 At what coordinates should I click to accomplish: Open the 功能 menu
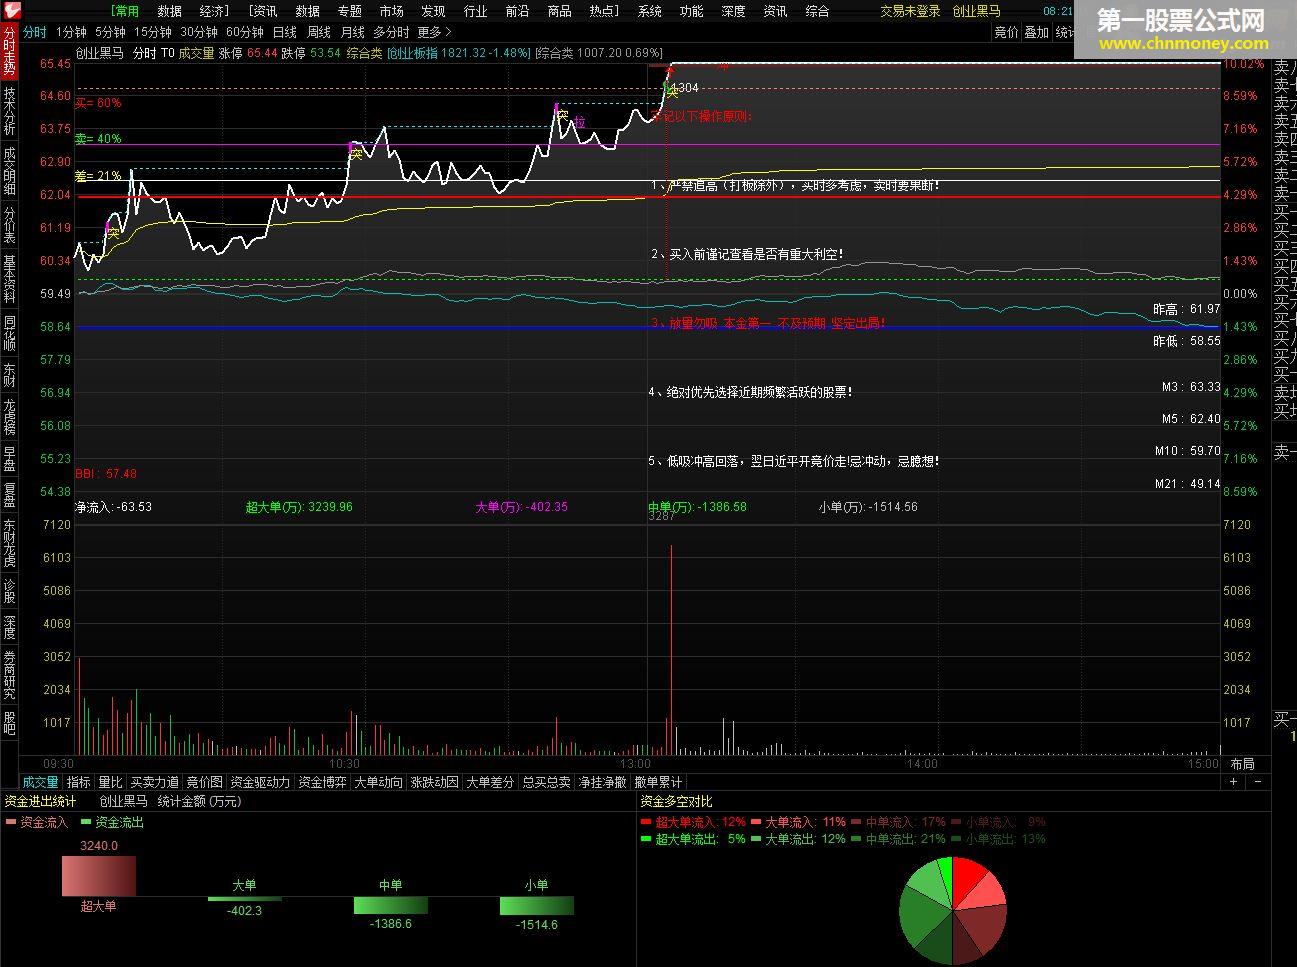(691, 11)
